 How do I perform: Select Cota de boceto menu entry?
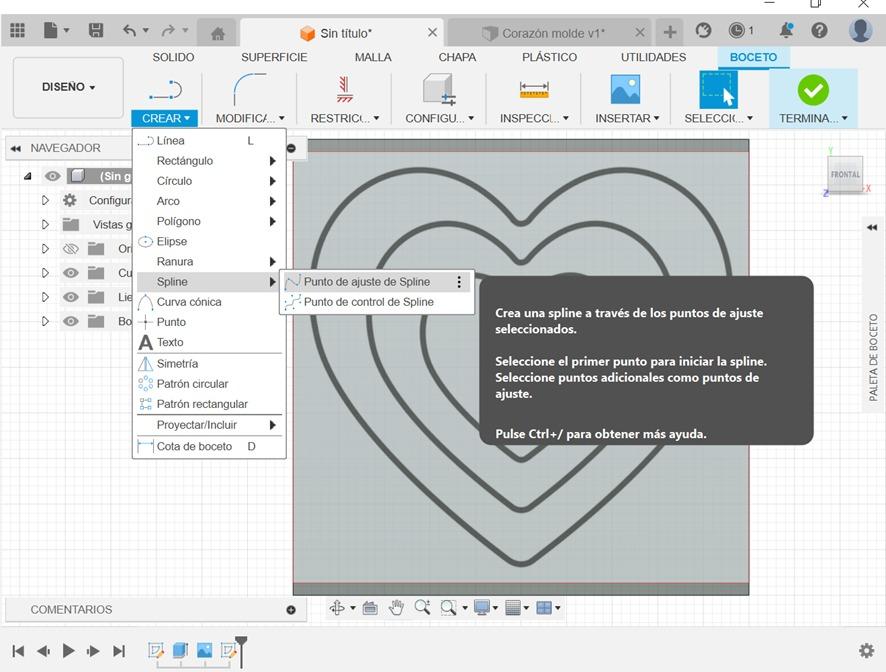pos(194,446)
